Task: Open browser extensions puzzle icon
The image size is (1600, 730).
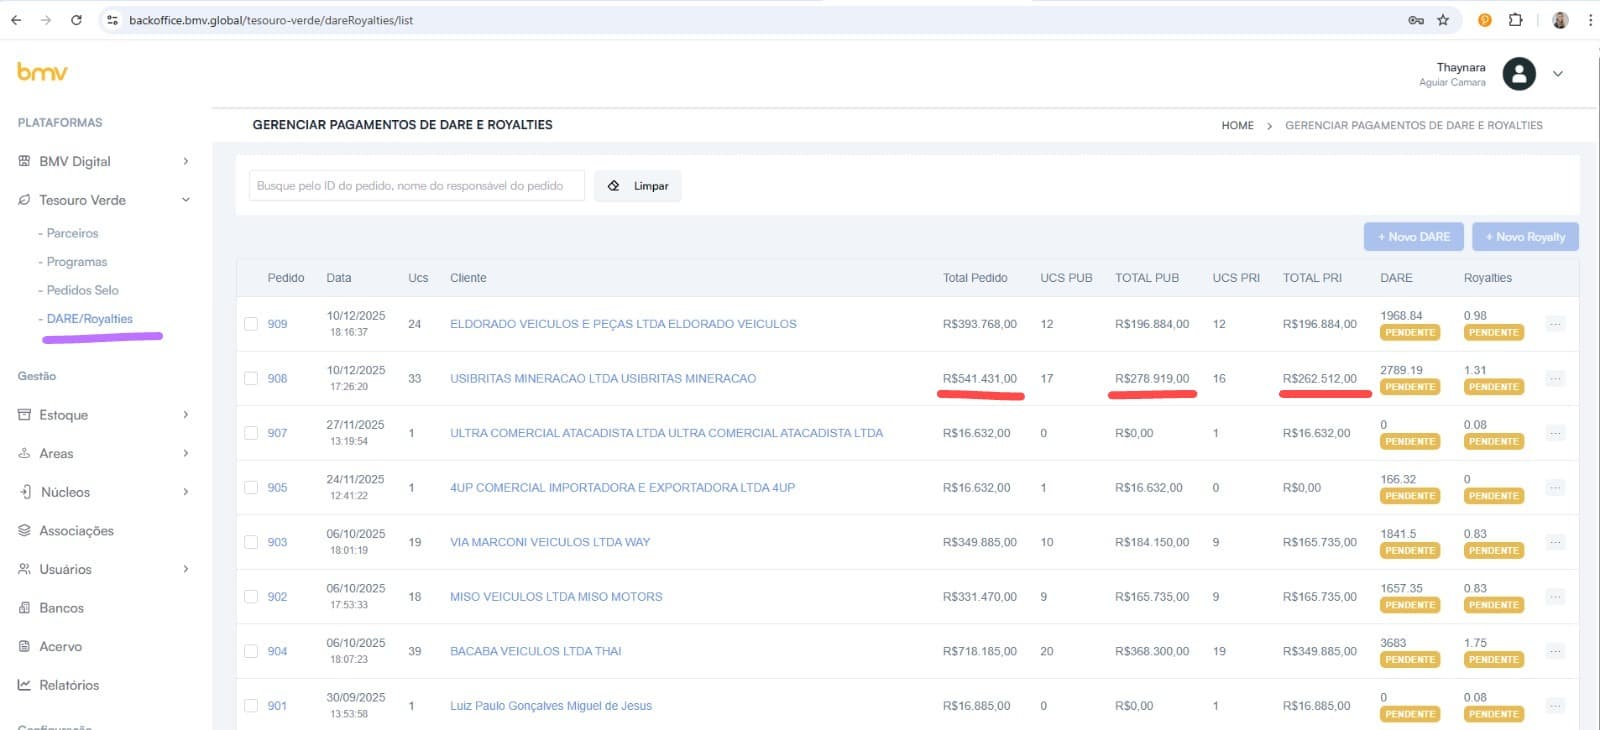Action: [1516, 20]
